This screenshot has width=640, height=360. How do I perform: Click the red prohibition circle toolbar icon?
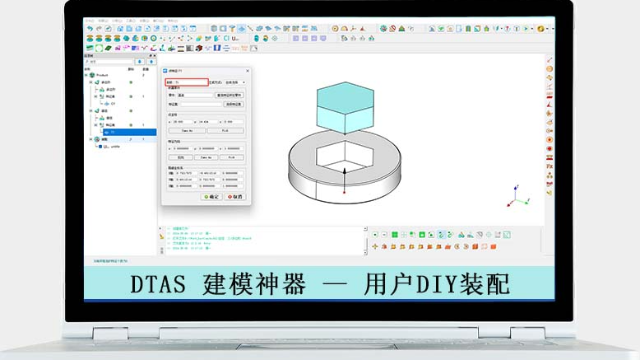(x=392, y=29)
